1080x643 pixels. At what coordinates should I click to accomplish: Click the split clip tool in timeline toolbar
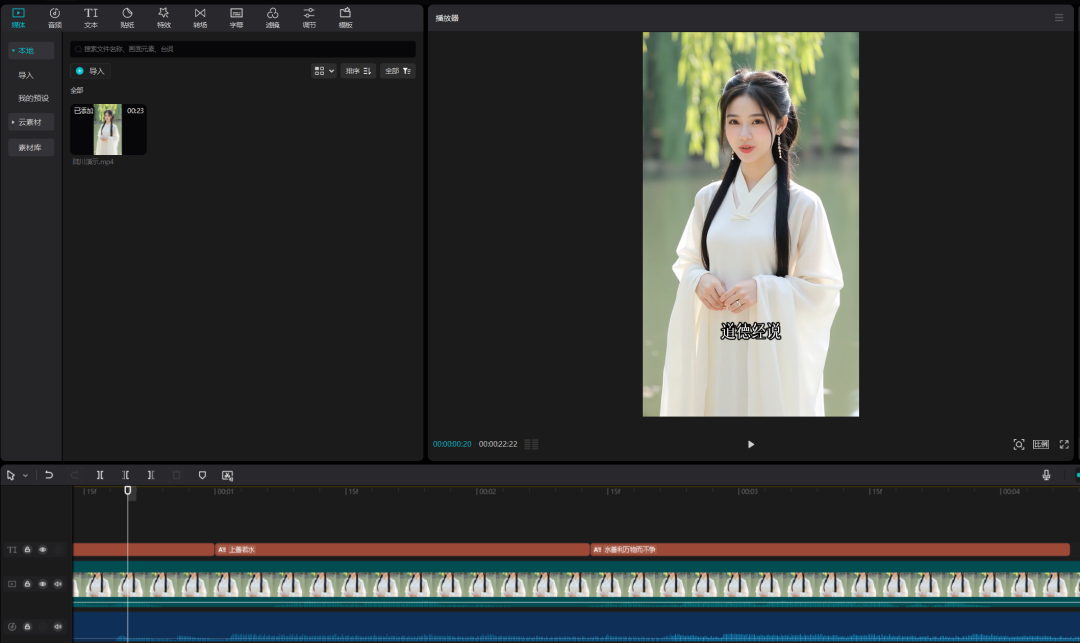coord(100,475)
